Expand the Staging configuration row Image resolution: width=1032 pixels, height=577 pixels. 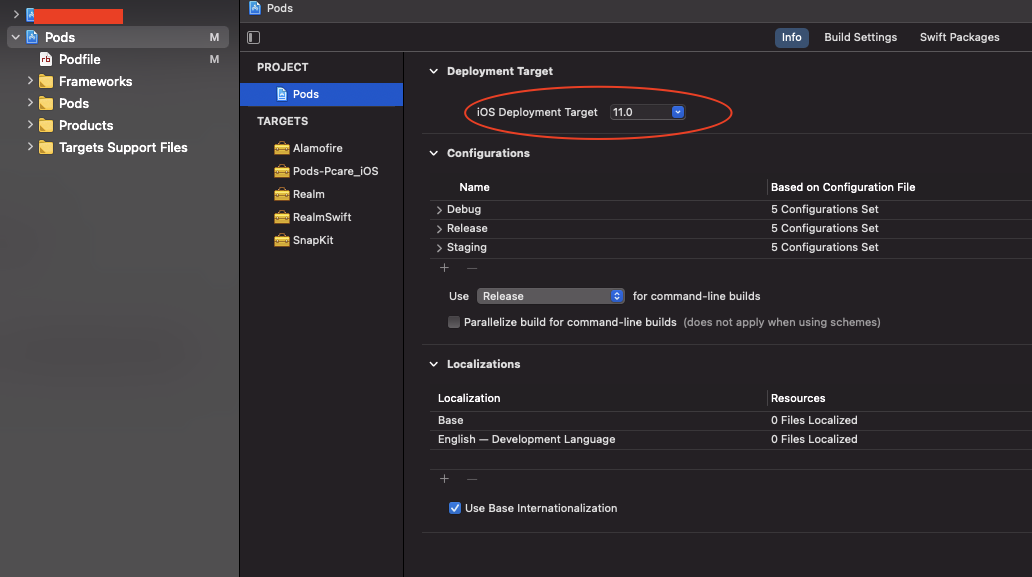437,247
